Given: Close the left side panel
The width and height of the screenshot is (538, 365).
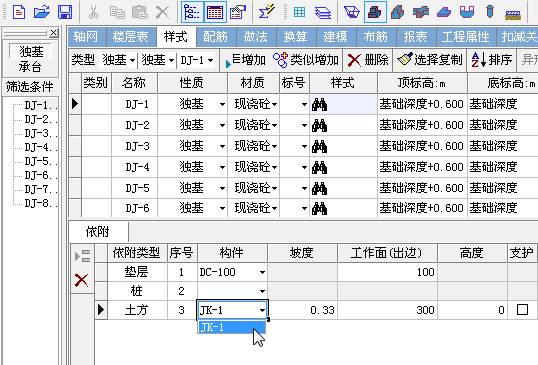Looking at the screenshot, I should (54, 33).
